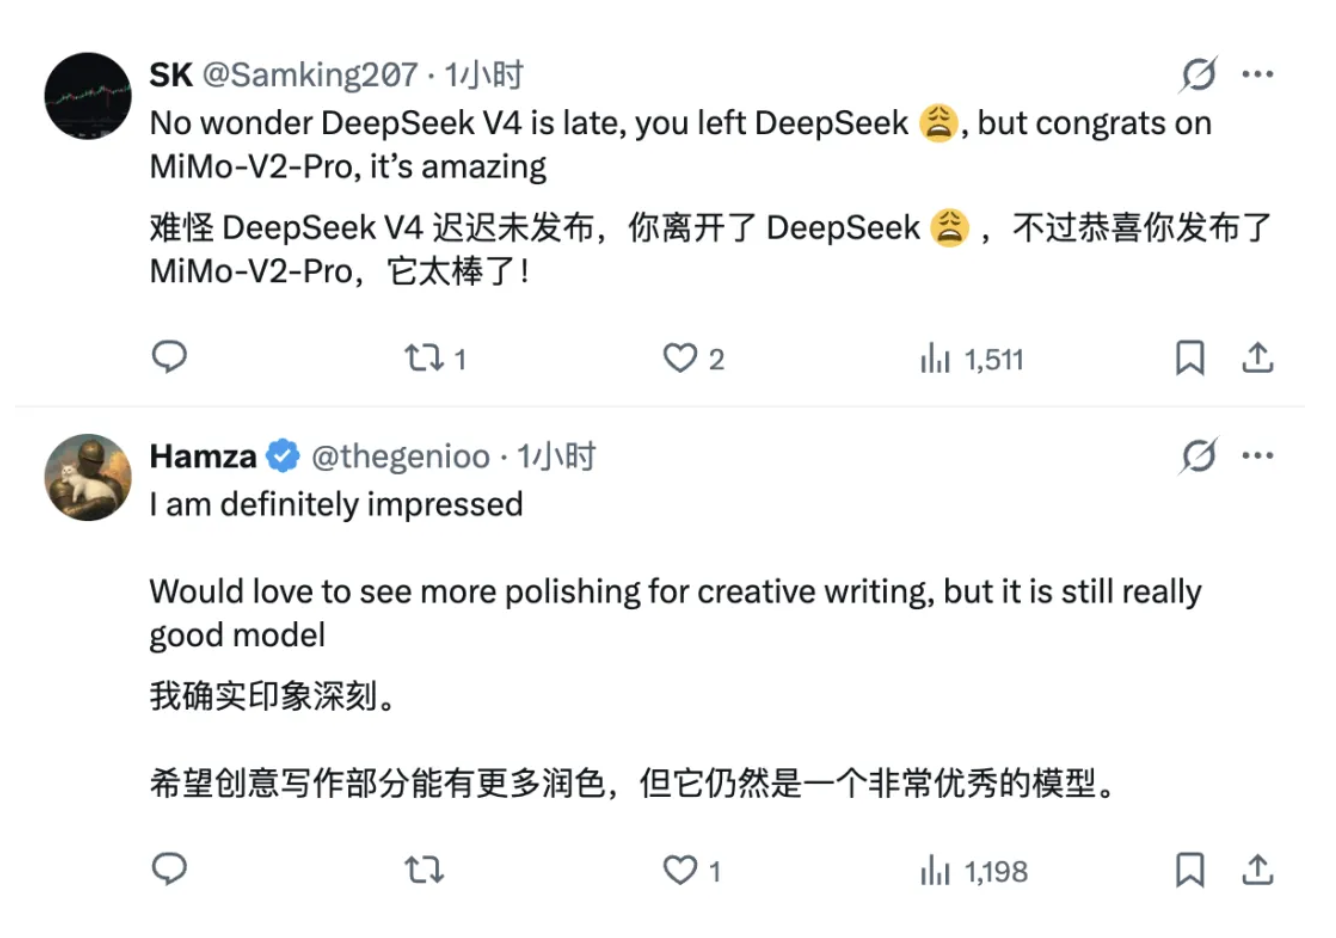Click the retweet icon on SK's tweet

pos(425,357)
